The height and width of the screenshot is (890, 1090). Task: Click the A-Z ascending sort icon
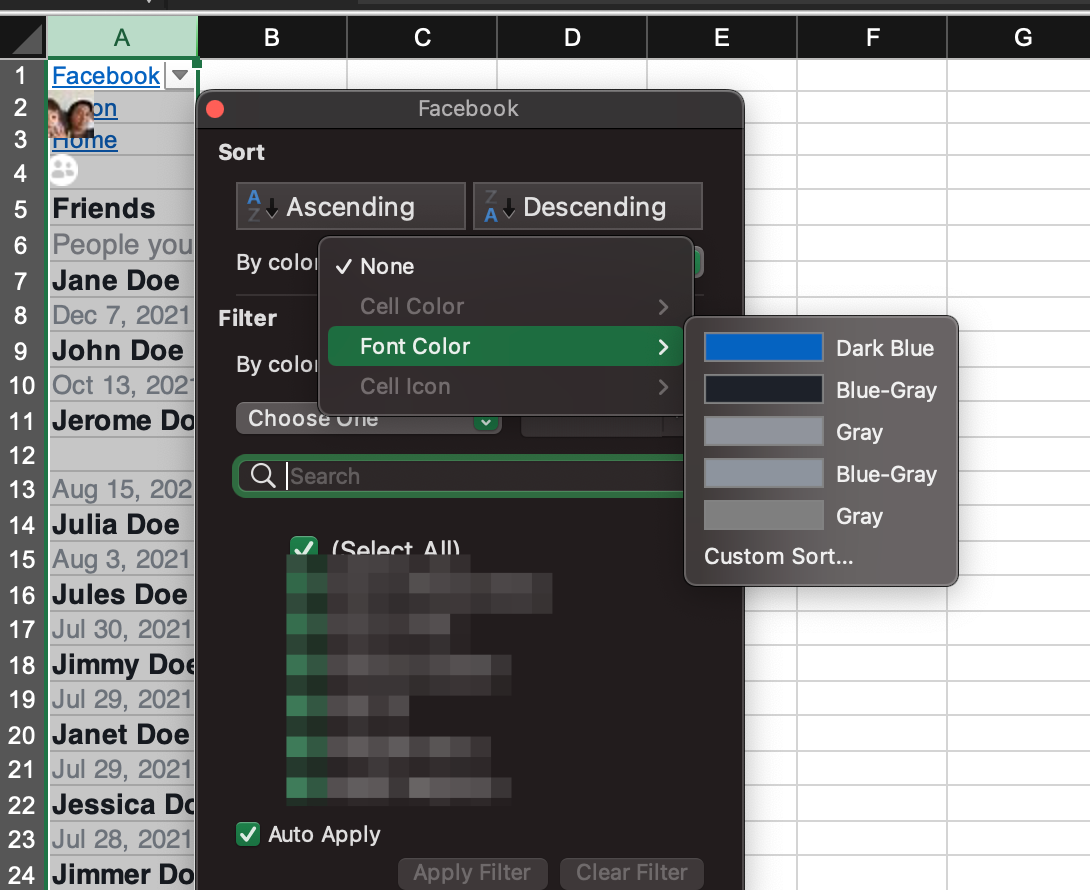(261, 206)
